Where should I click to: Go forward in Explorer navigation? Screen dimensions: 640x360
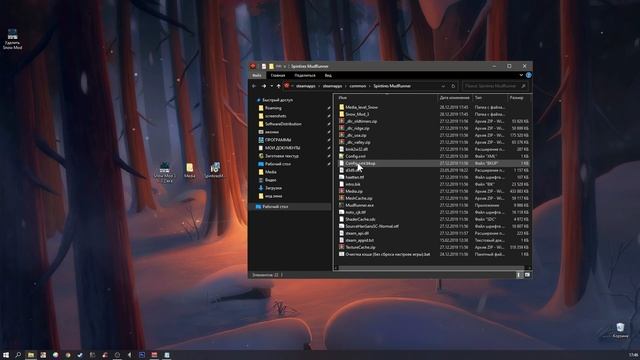(264, 86)
